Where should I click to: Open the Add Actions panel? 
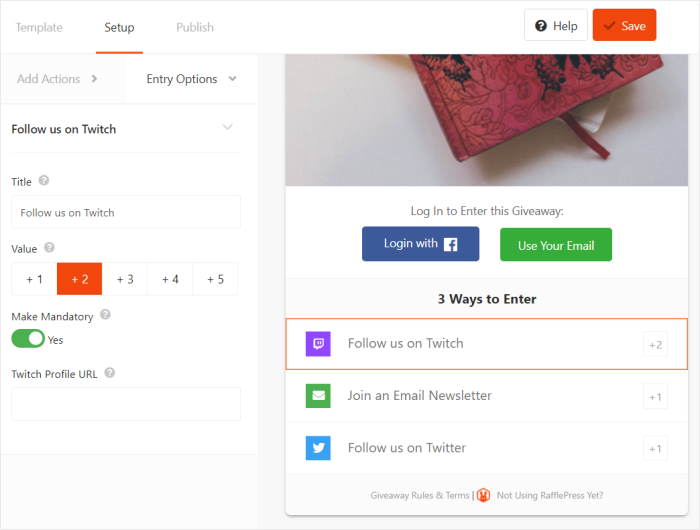coord(57,79)
